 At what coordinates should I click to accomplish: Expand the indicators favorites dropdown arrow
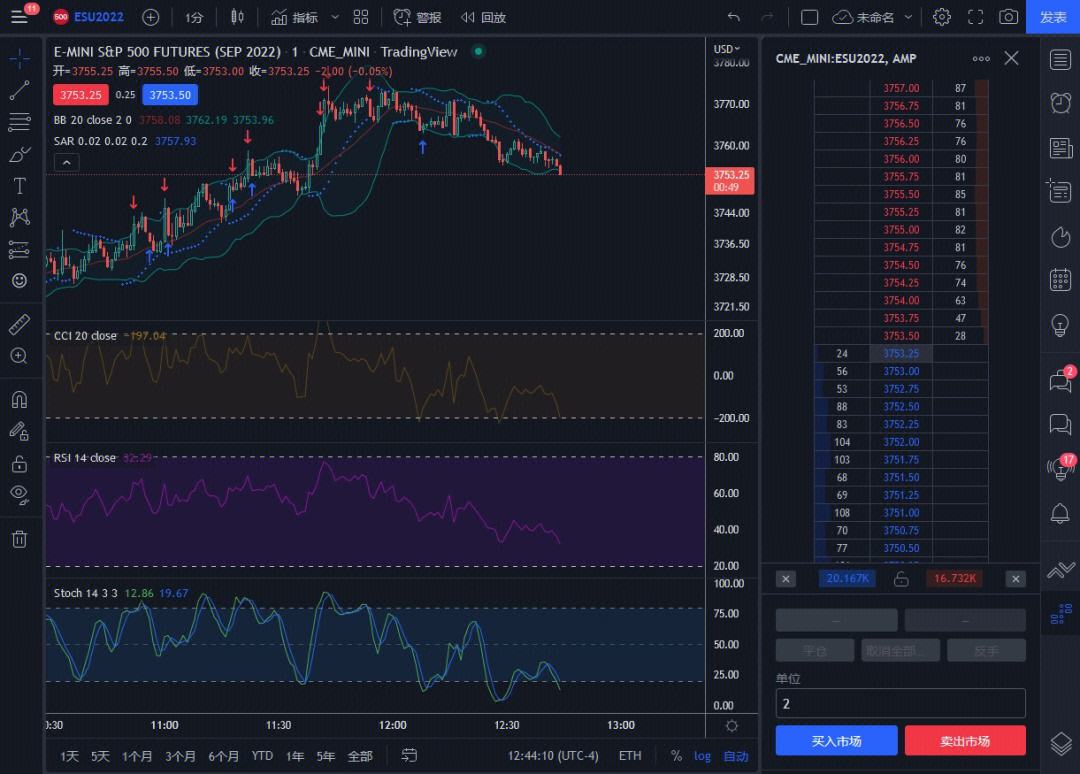point(335,17)
